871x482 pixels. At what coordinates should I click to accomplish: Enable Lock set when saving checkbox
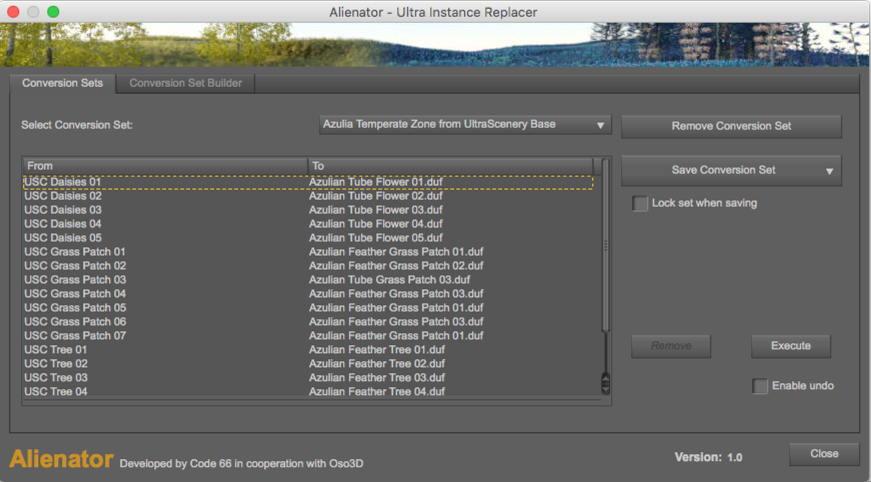click(x=640, y=203)
